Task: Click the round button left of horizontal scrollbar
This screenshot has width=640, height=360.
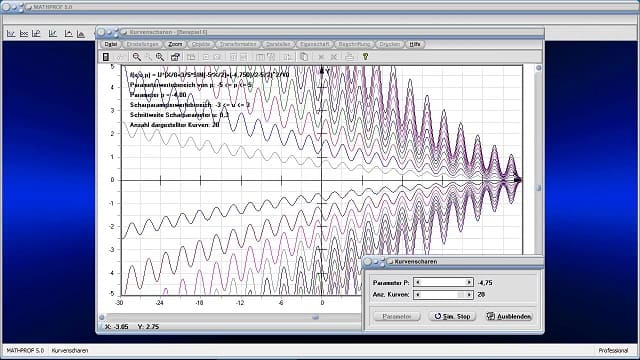Action: [x=102, y=317]
